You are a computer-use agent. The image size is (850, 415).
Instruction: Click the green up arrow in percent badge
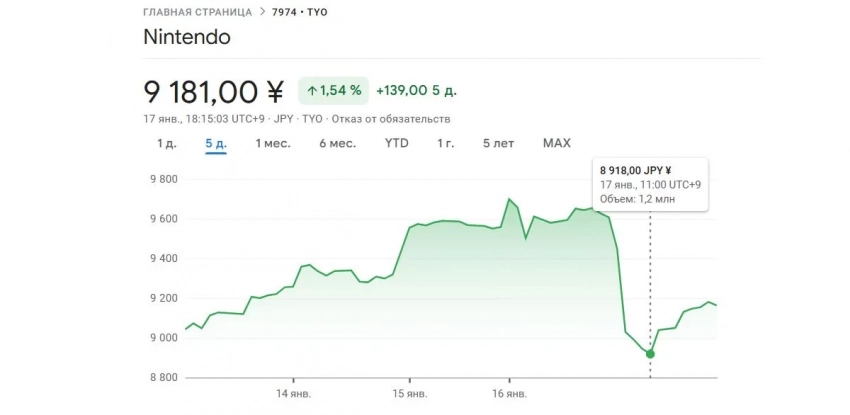point(312,91)
